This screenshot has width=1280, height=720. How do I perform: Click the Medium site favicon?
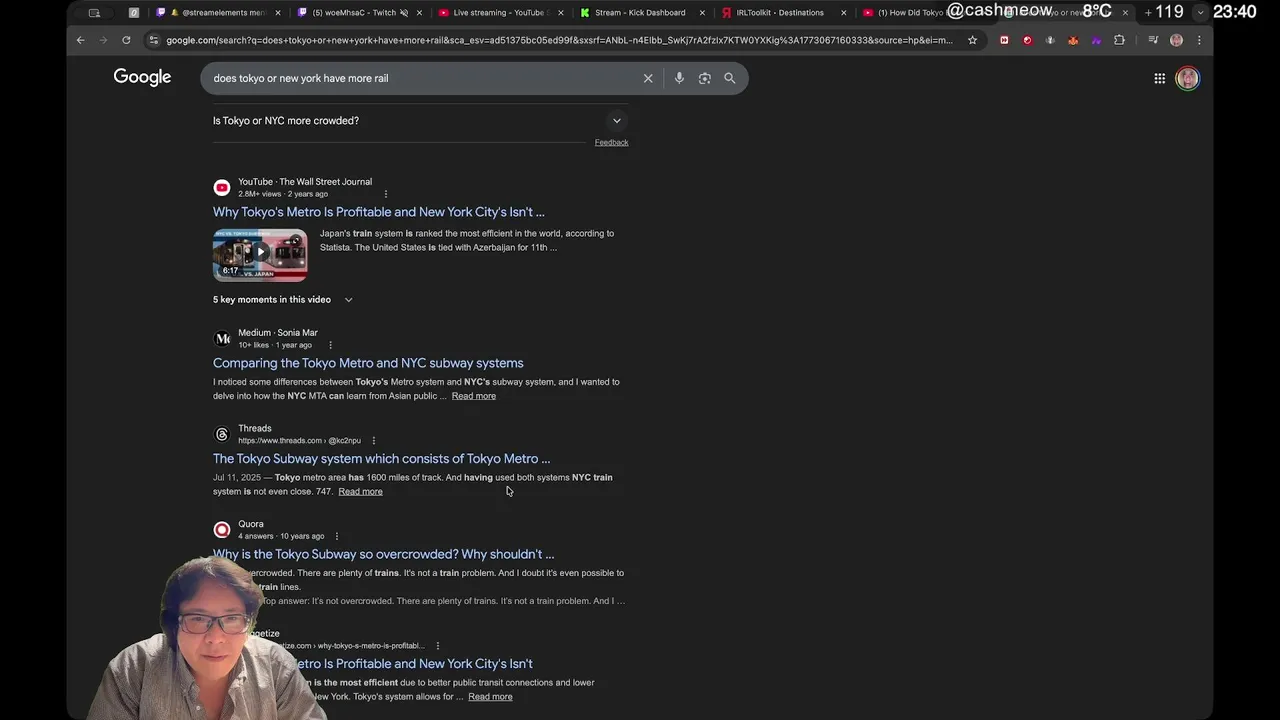coord(222,339)
